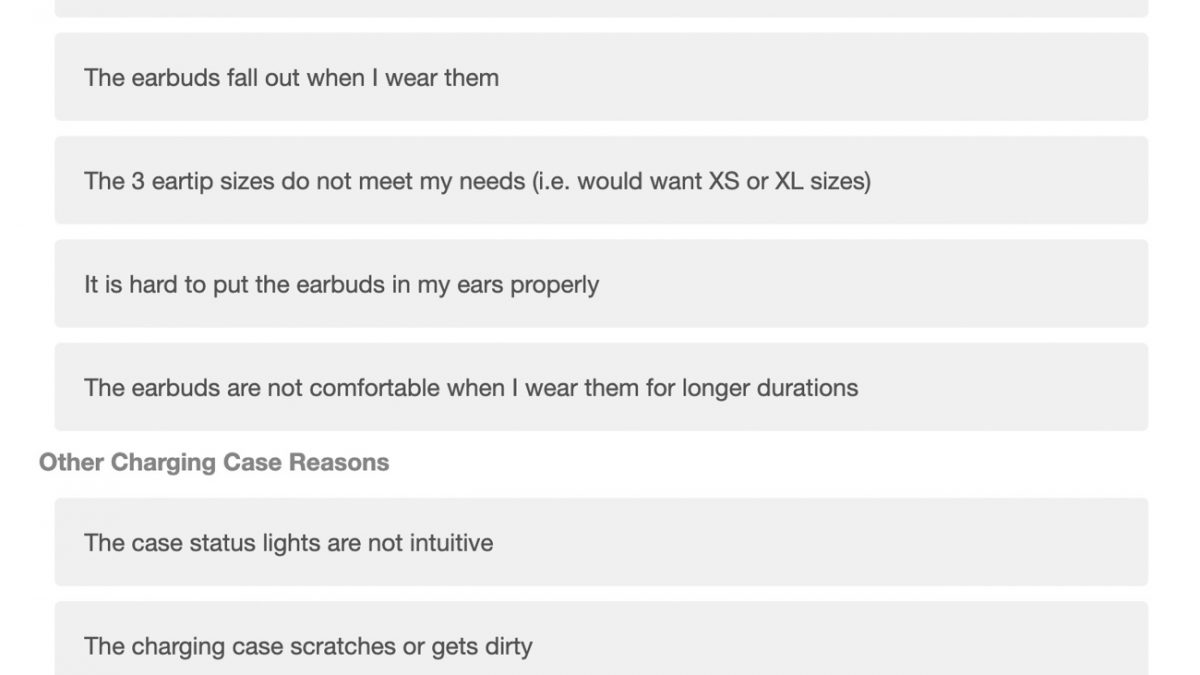Toggle the earbuds fall out answer

click(291, 78)
